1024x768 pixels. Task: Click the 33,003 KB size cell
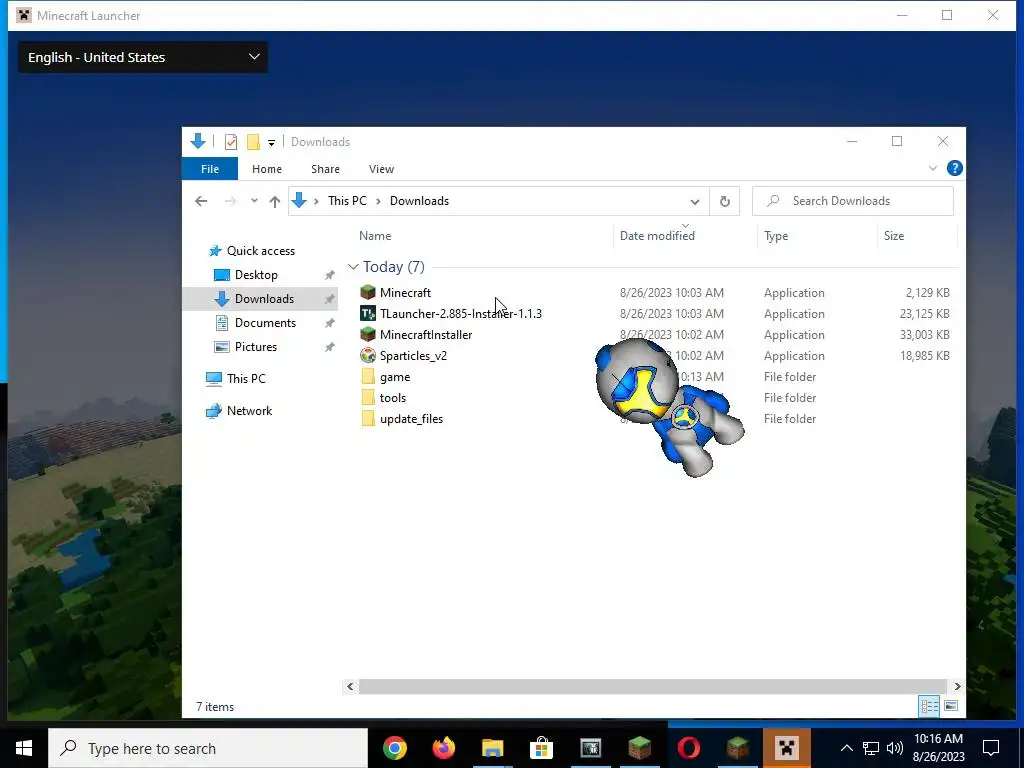tap(924, 334)
